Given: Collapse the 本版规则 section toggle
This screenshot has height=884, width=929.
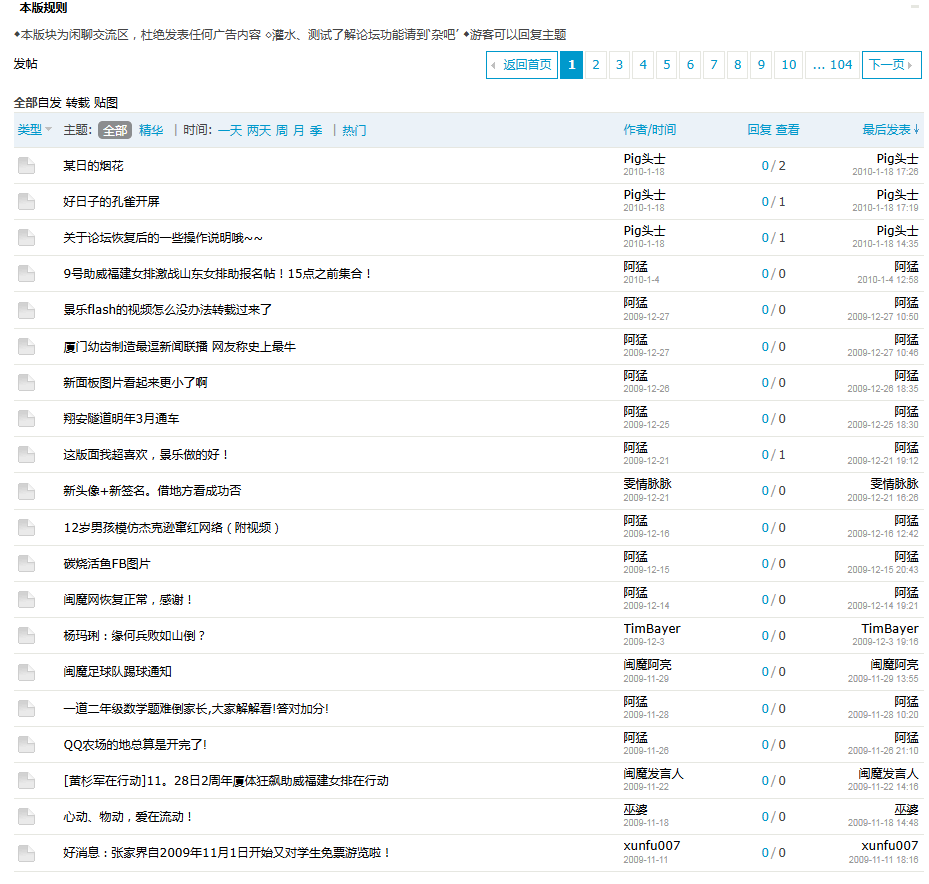Looking at the screenshot, I should coord(915,7).
